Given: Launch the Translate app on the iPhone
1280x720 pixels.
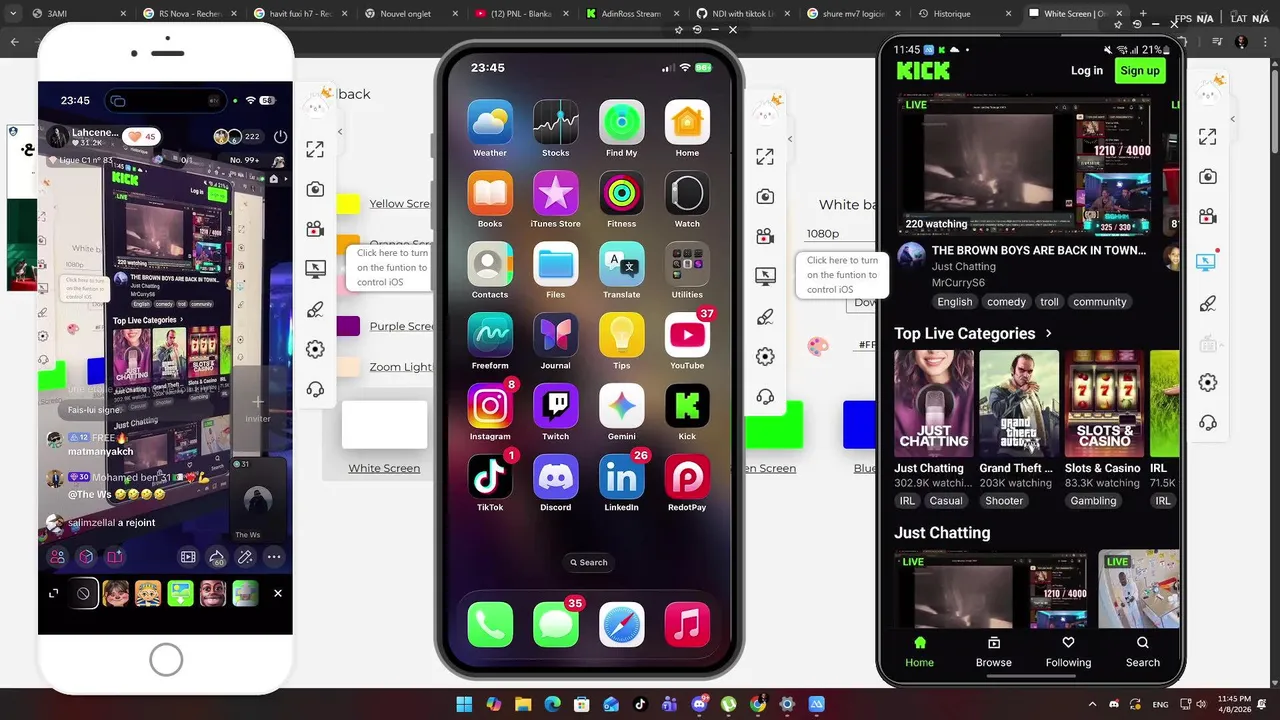Looking at the screenshot, I should pyautogui.click(x=622, y=264).
